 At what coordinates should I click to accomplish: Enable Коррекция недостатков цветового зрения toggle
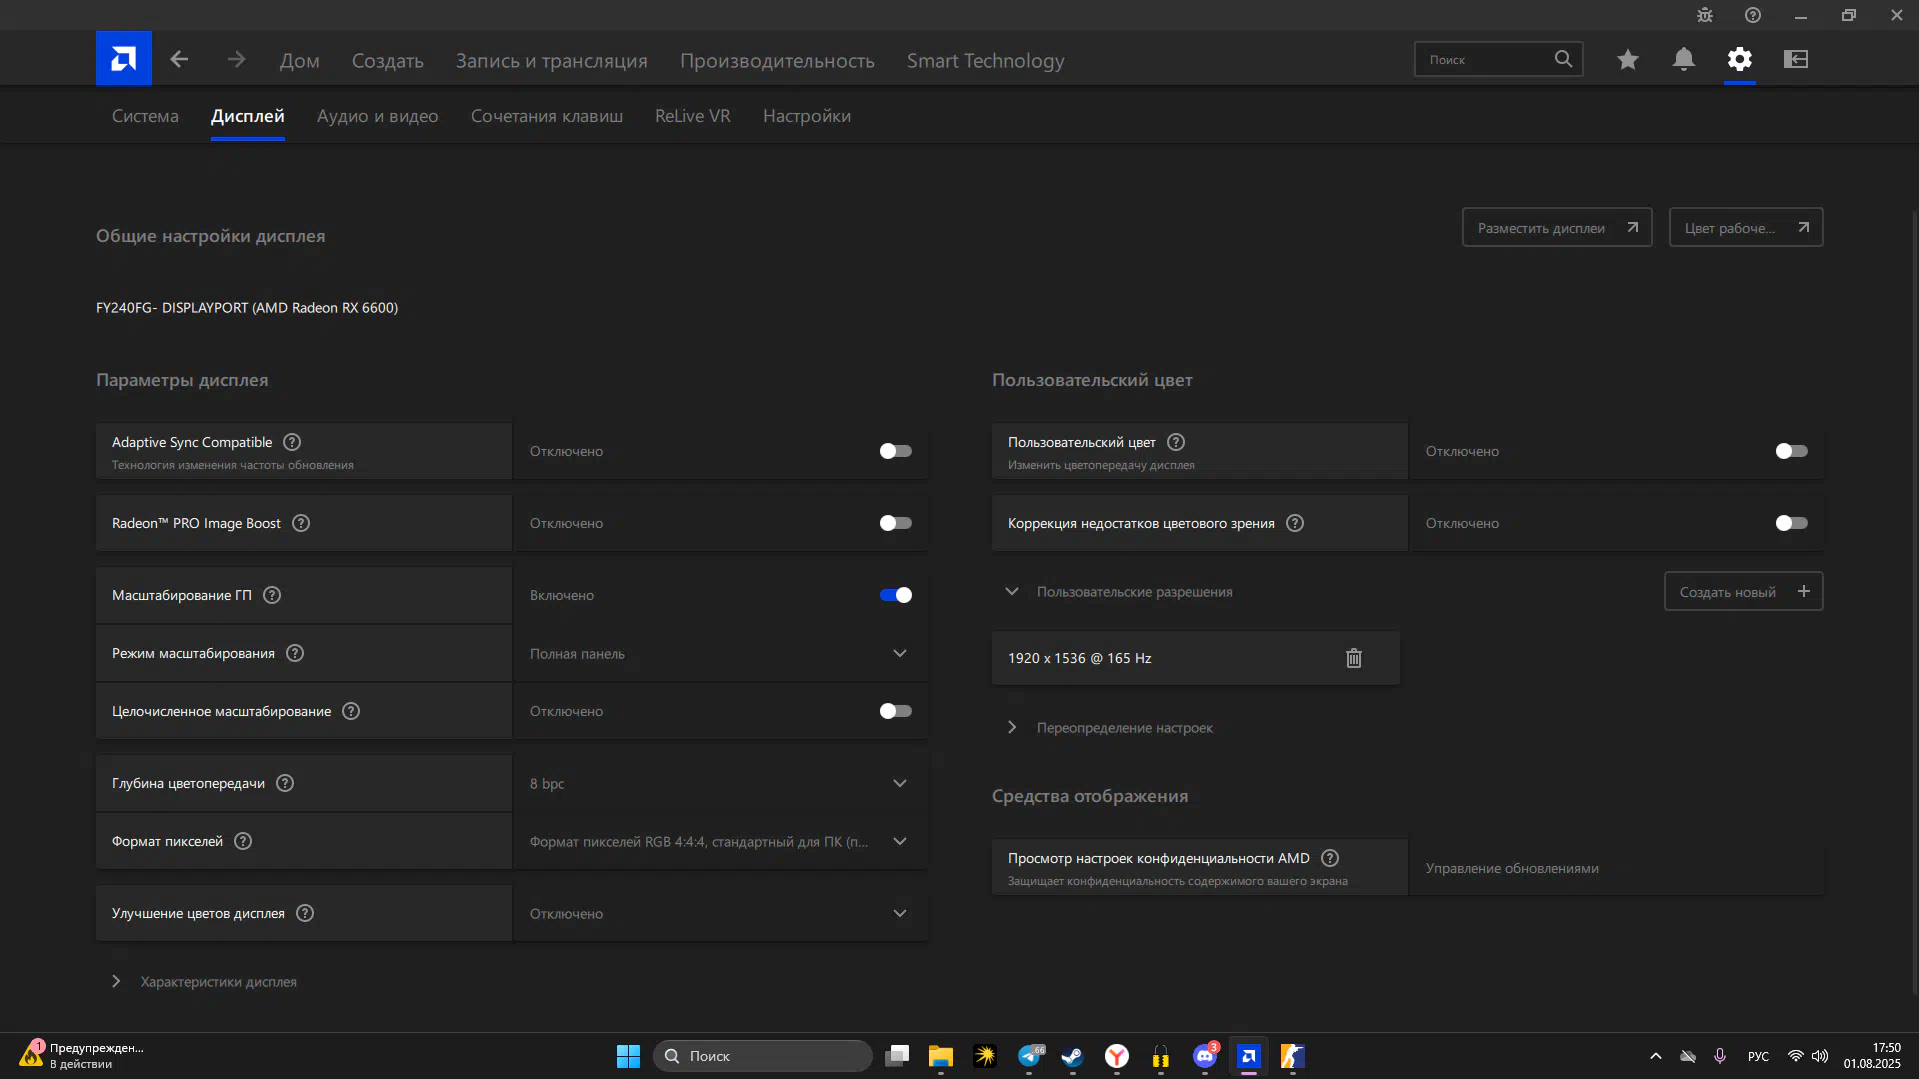(x=1791, y=523)
